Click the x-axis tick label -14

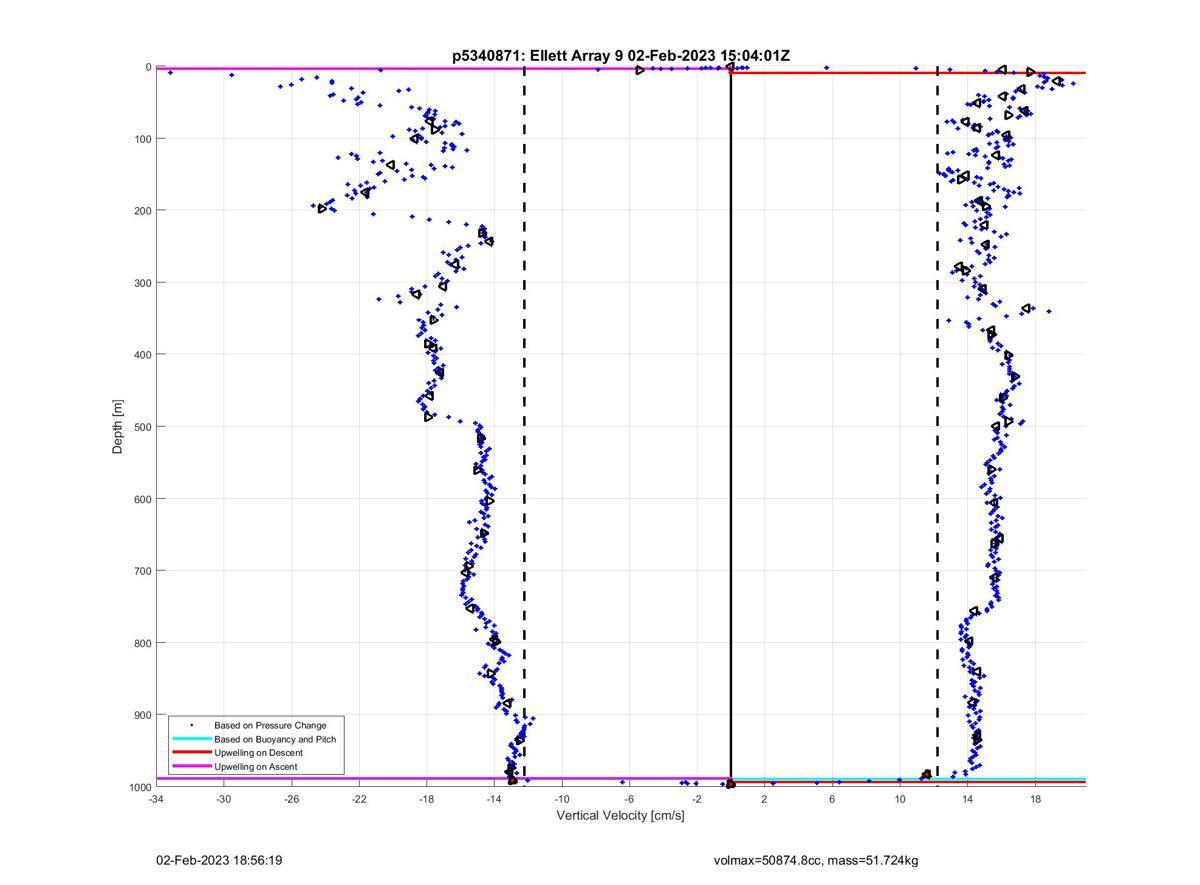[494, 799]
